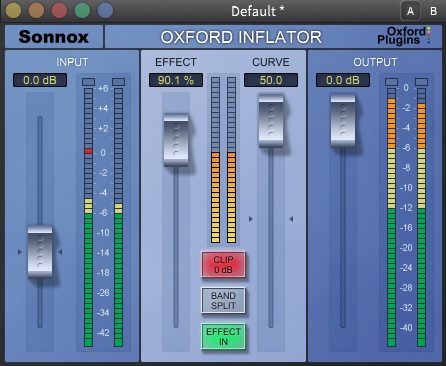Reset right input meter peak indicator
This screenshot has height=366, width=446.
click(x=118, y=82)
